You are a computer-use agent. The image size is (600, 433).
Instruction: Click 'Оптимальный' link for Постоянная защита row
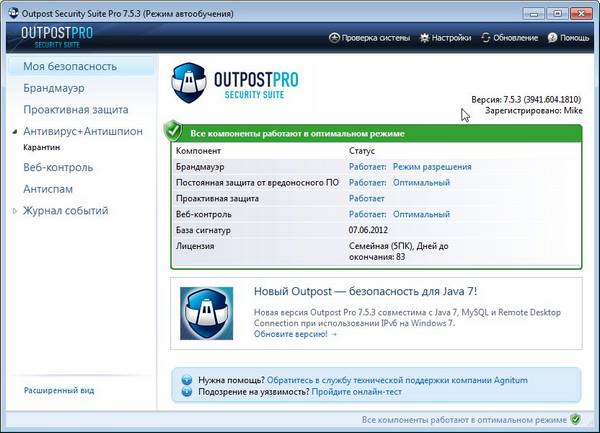click(x=421, y=183)
